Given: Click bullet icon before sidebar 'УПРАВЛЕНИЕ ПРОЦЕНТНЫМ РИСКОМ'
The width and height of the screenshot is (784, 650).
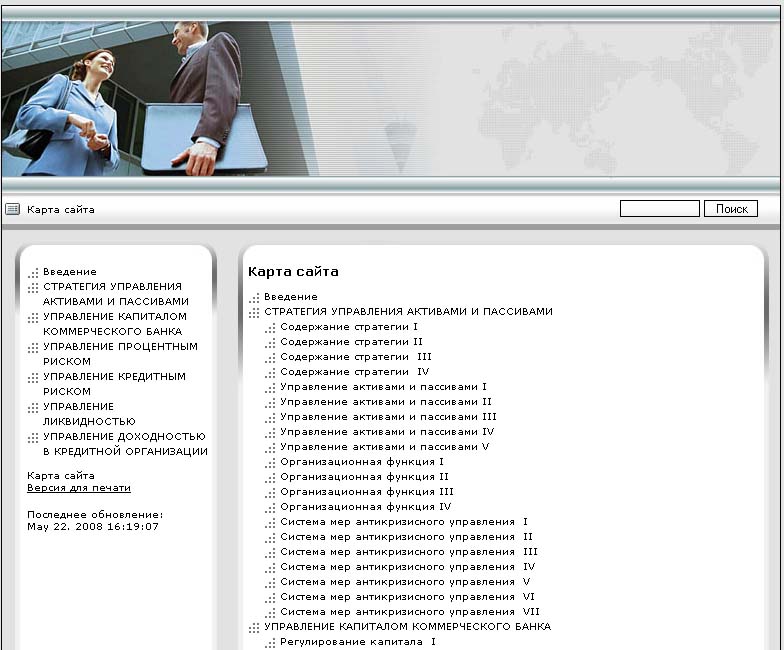Looking at the screenshot, I should [x=34, y=347].
